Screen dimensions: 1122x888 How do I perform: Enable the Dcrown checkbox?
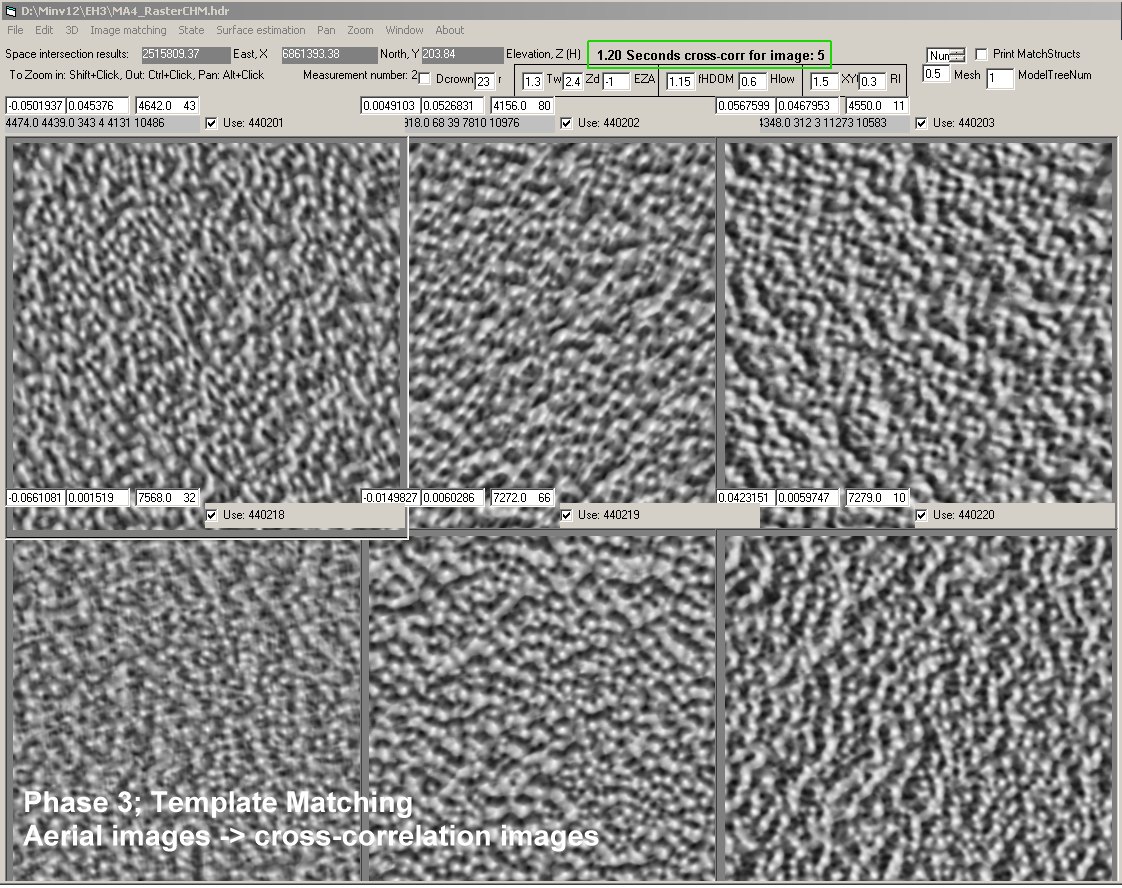[425, 79]
